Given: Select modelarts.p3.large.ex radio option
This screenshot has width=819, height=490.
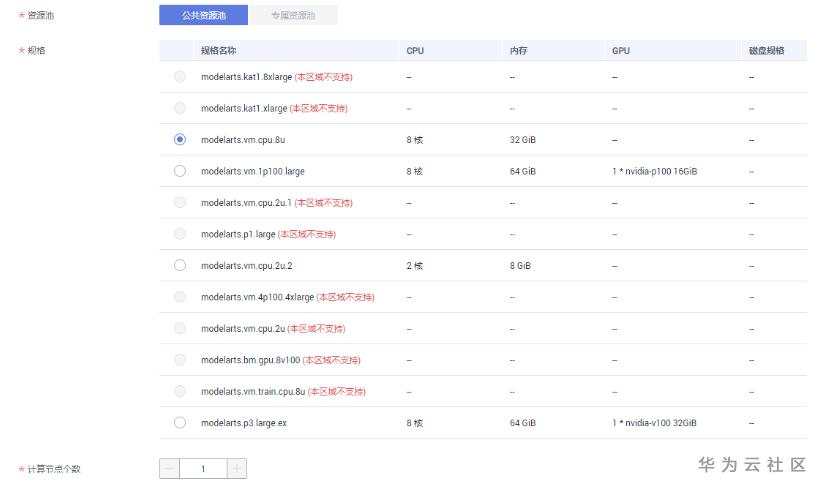Looking at the screenshot, I should pyautogui.click(x=180, y=423).
